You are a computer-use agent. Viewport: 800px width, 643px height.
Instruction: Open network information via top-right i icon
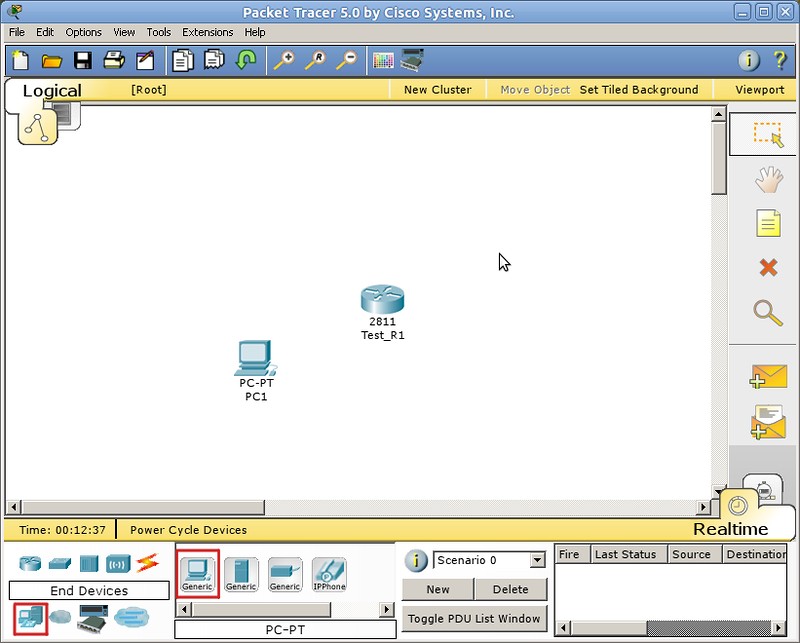coord(748,60)
